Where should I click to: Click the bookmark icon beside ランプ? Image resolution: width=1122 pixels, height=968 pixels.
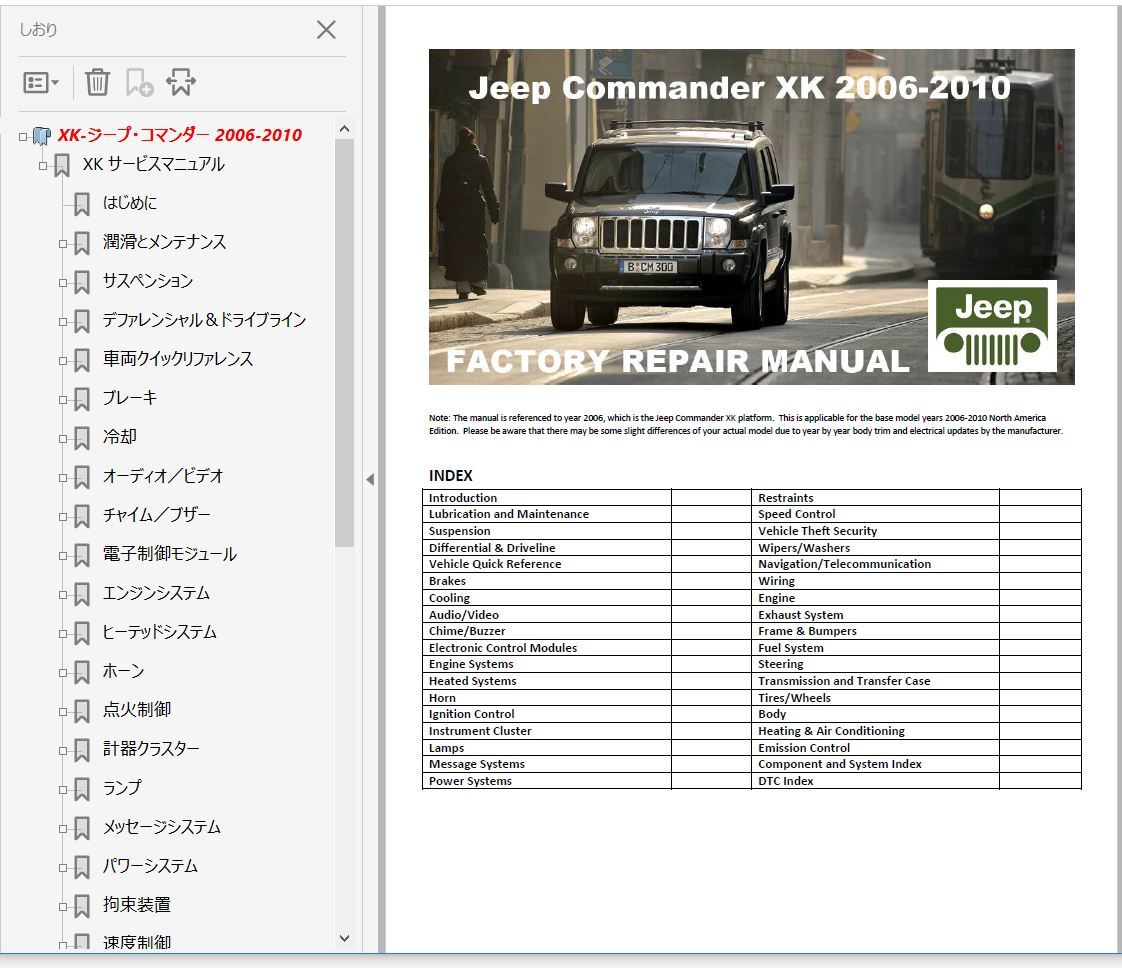(82, 789)
